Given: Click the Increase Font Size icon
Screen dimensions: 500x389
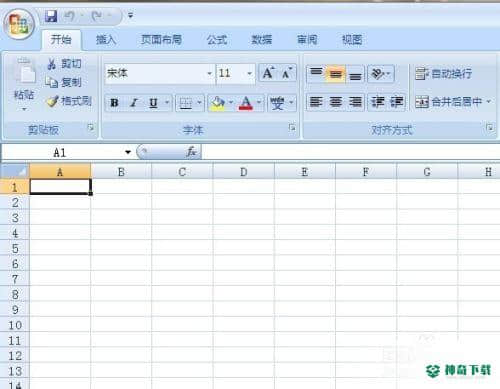Looking at the screenshot, I should click(269, 73).
